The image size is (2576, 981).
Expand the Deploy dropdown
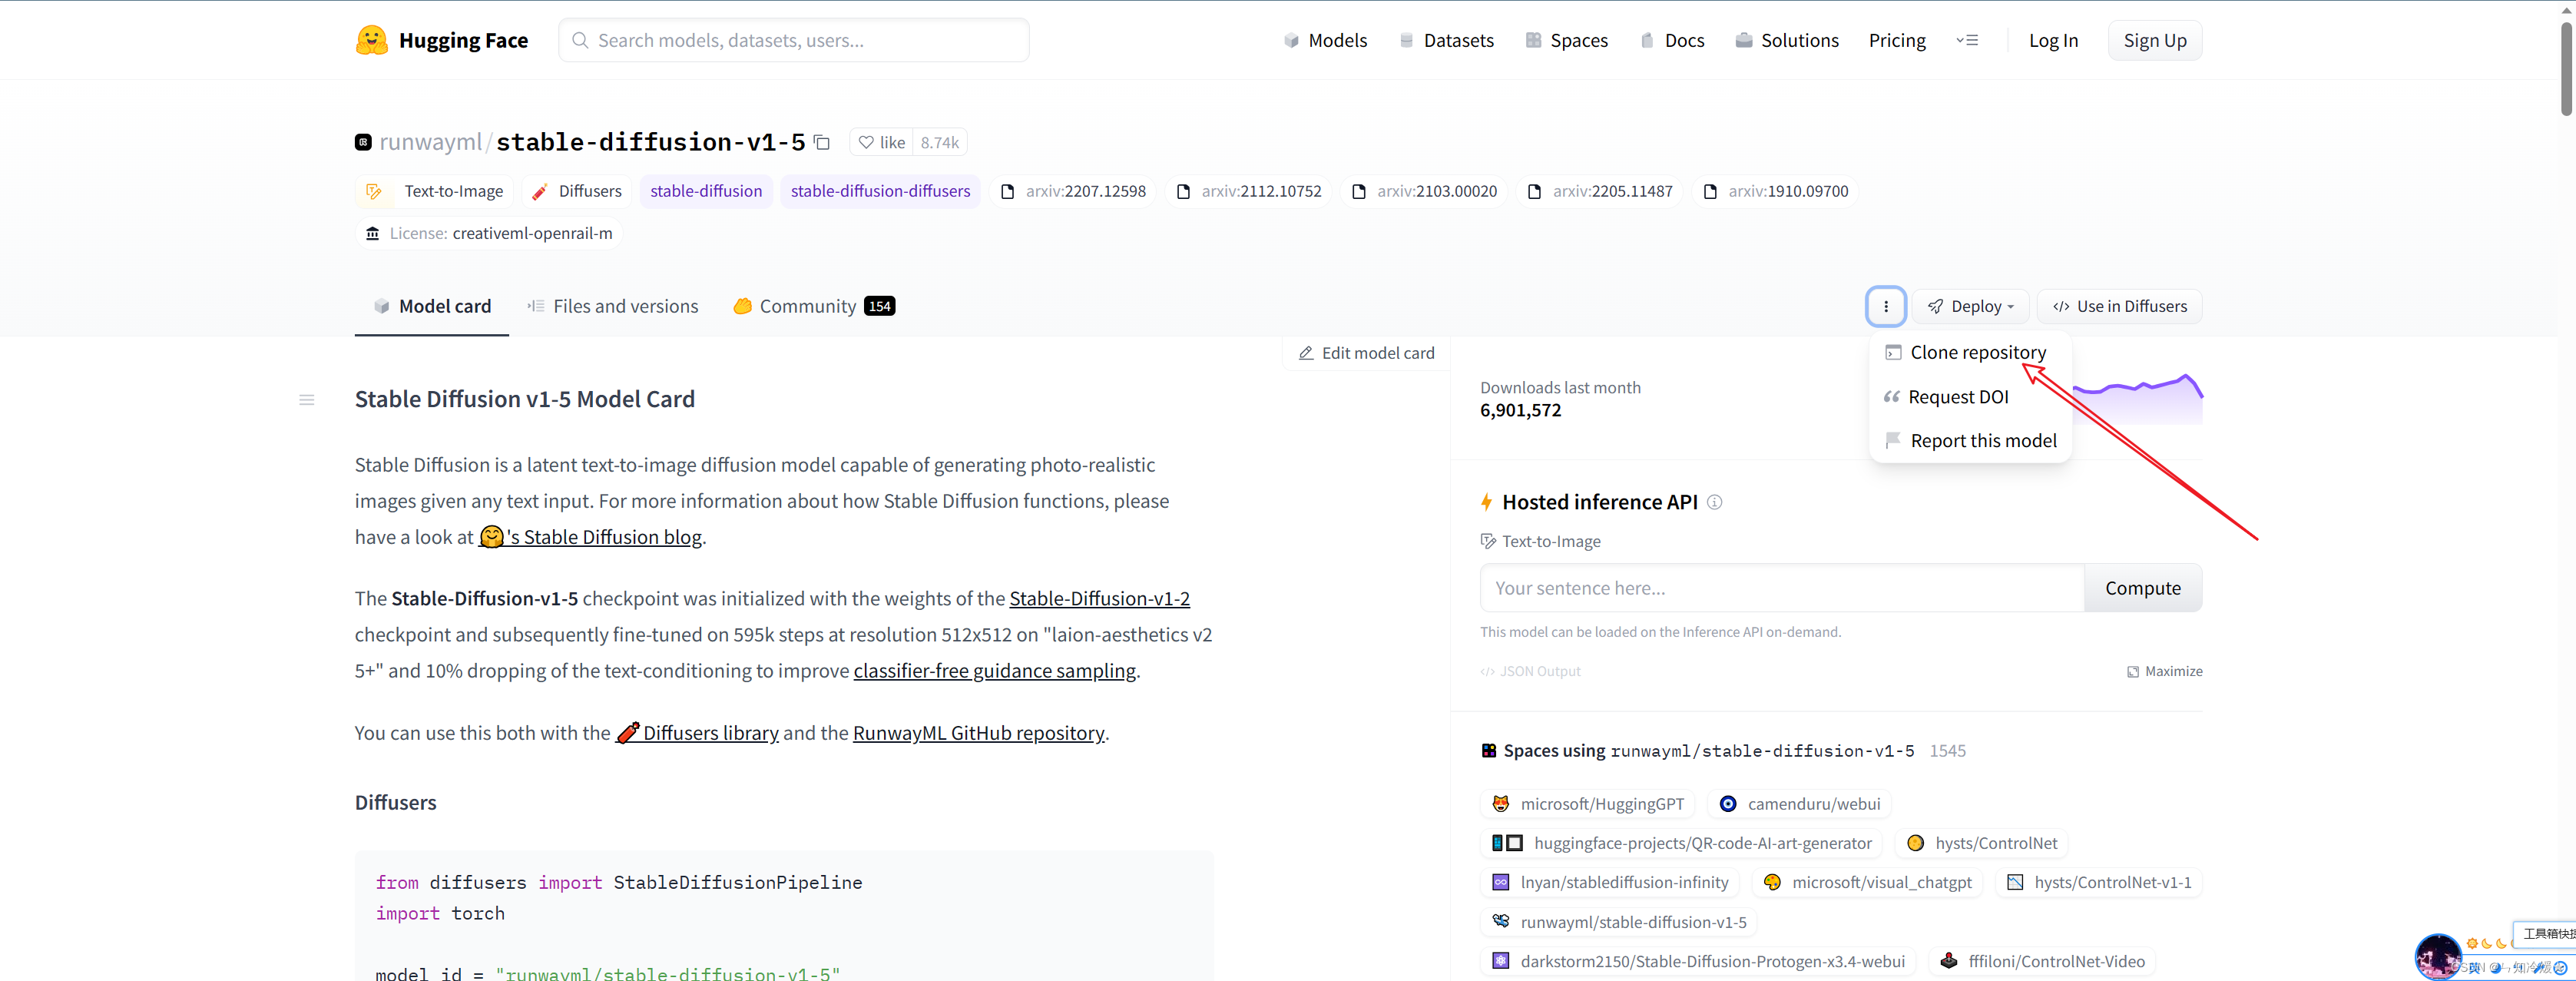click(1971, 306)
